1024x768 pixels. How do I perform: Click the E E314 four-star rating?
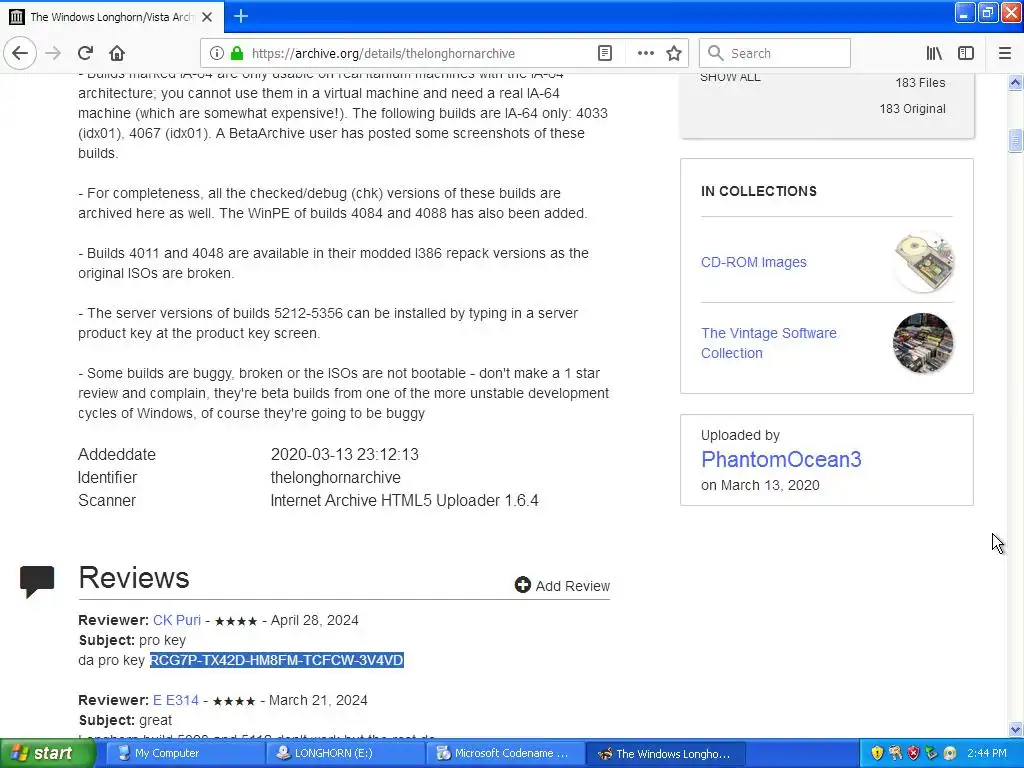[x=234, y=701]
